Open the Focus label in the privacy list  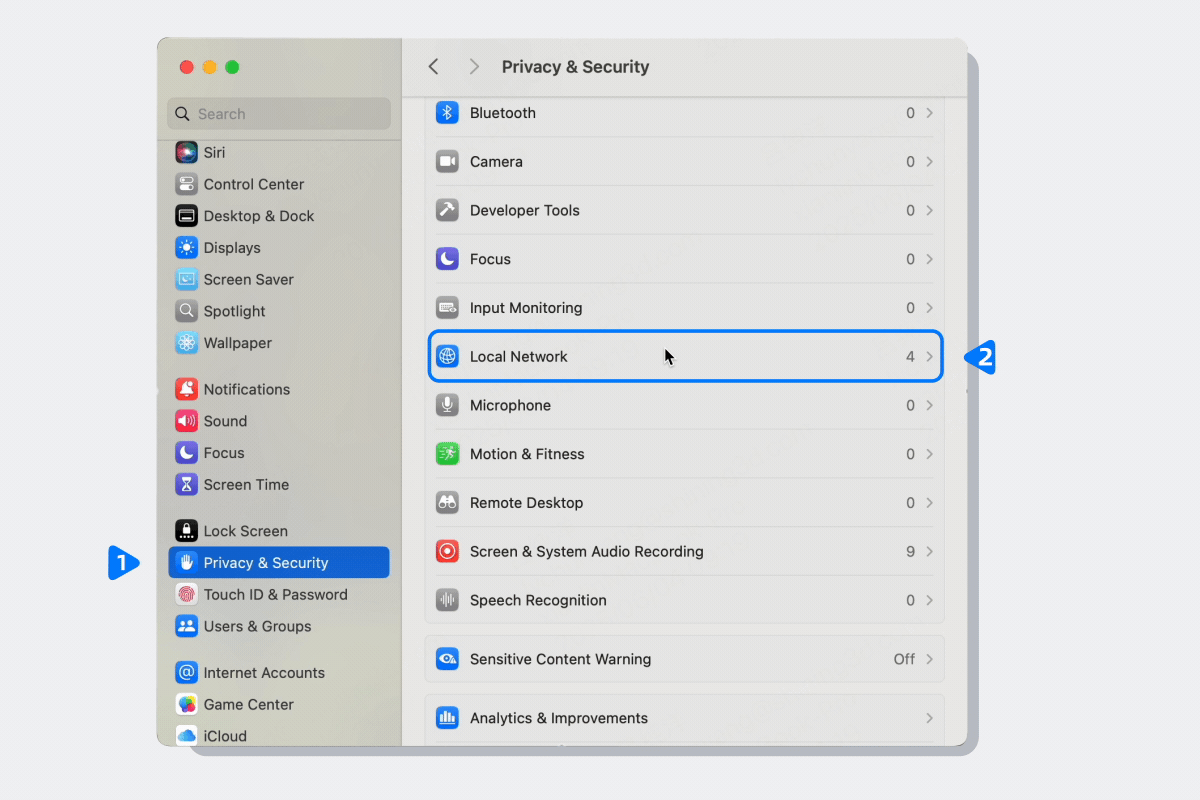(x=490, y=259)
